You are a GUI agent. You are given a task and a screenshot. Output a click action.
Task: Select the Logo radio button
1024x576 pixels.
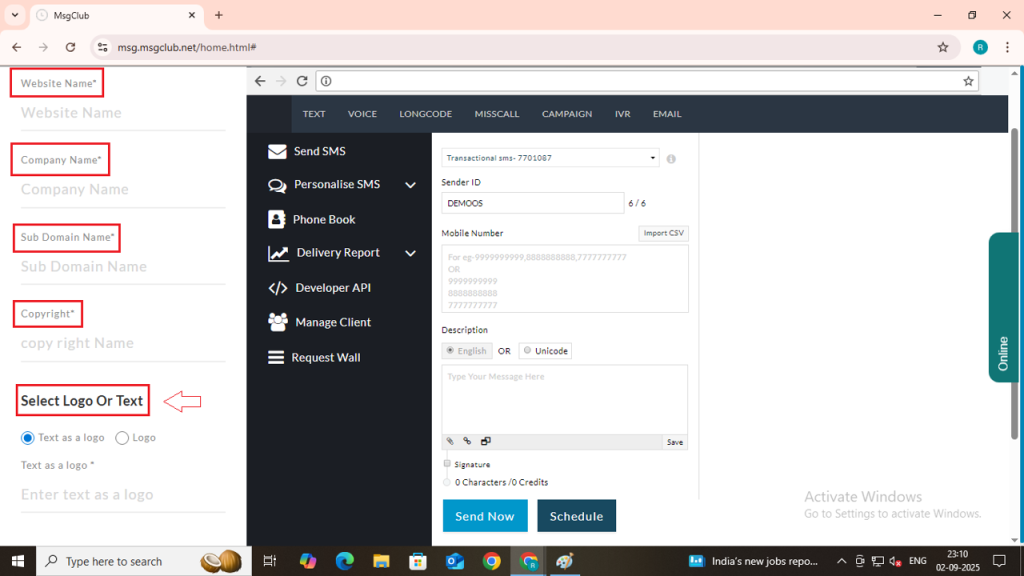(x=121, y=438)
